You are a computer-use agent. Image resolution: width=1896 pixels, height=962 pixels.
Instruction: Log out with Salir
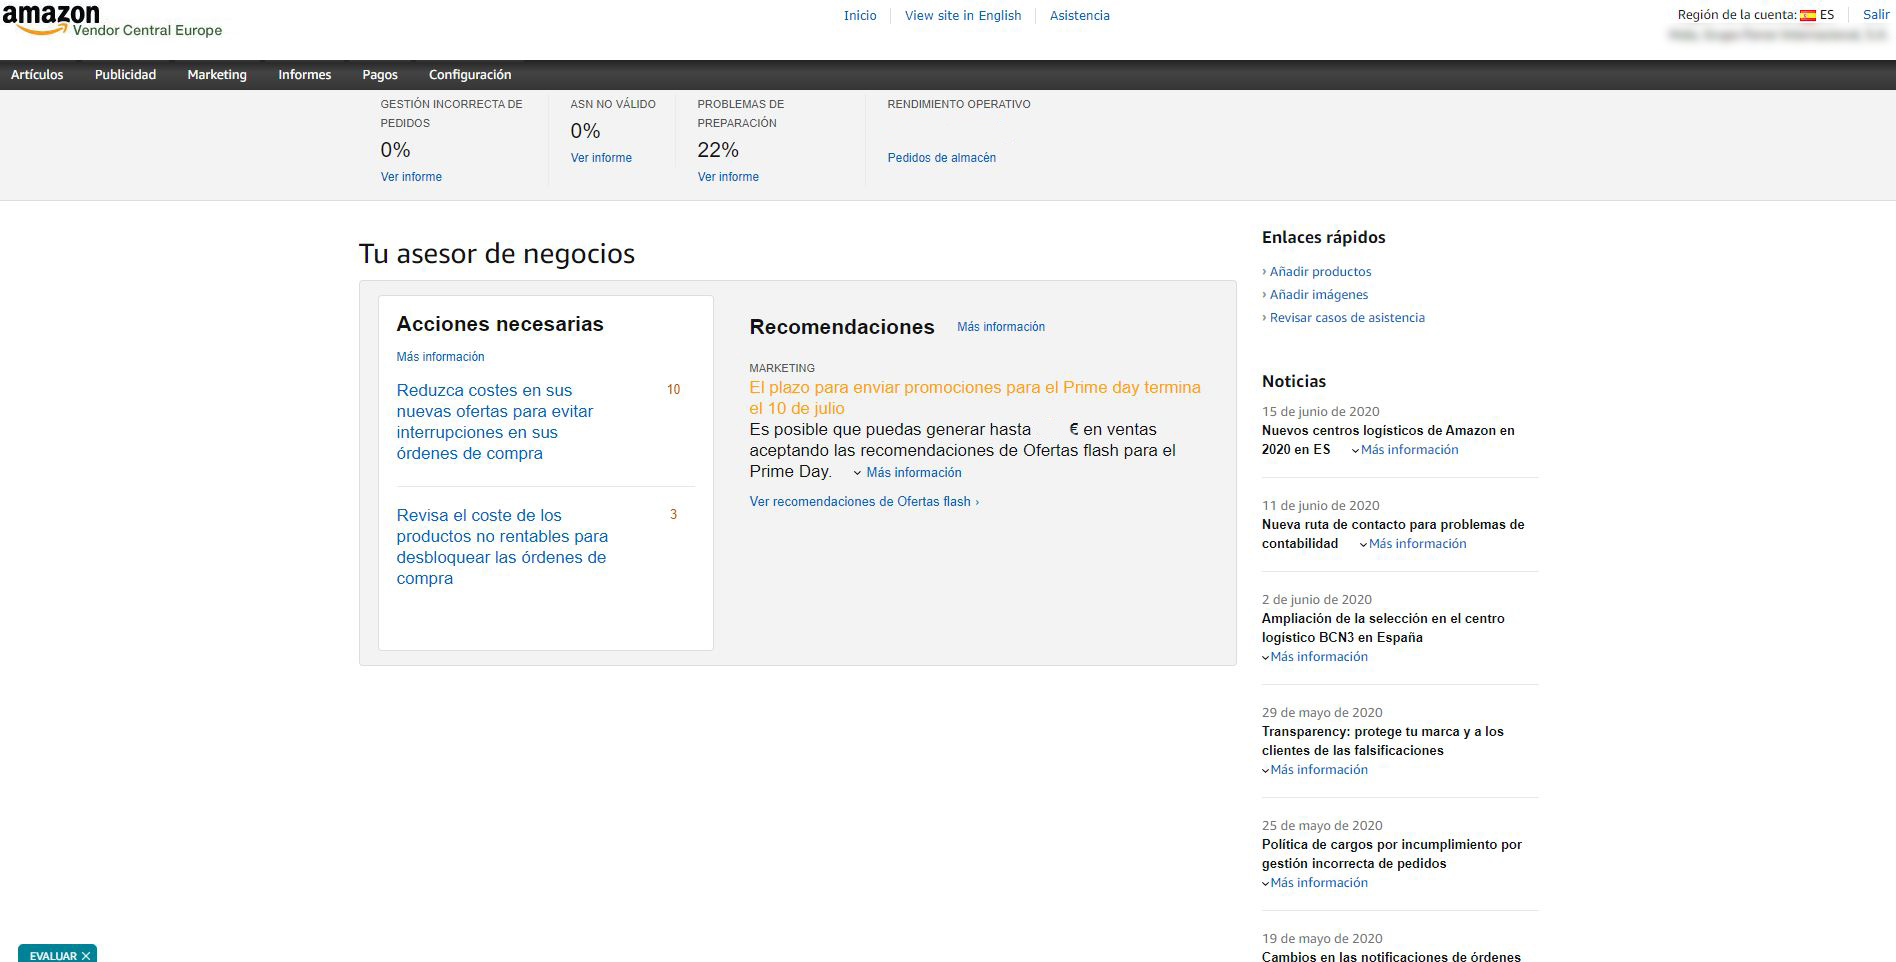[x=1876, y=15]
